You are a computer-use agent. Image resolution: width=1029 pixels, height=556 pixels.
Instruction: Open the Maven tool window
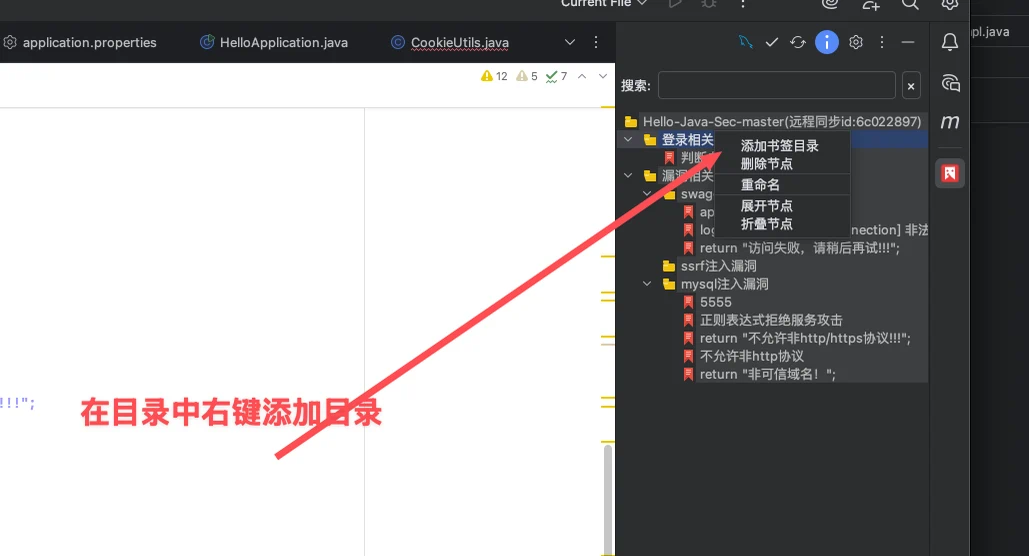point(950,122)
